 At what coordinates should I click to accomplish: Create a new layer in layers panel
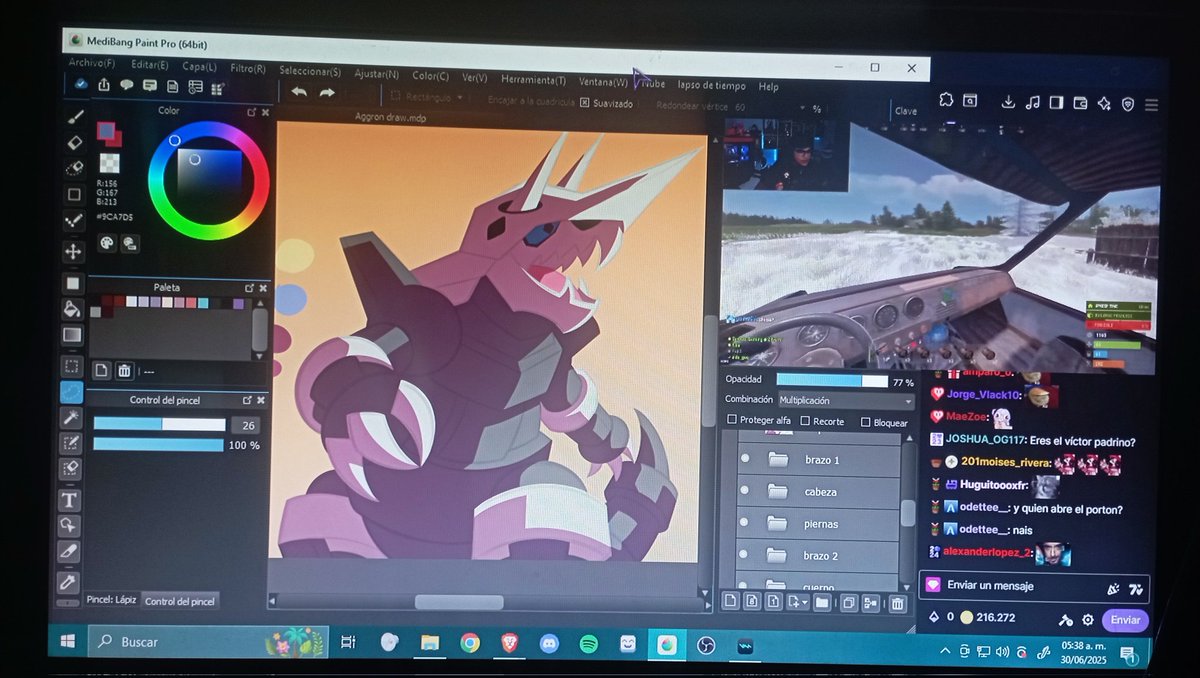730,602
